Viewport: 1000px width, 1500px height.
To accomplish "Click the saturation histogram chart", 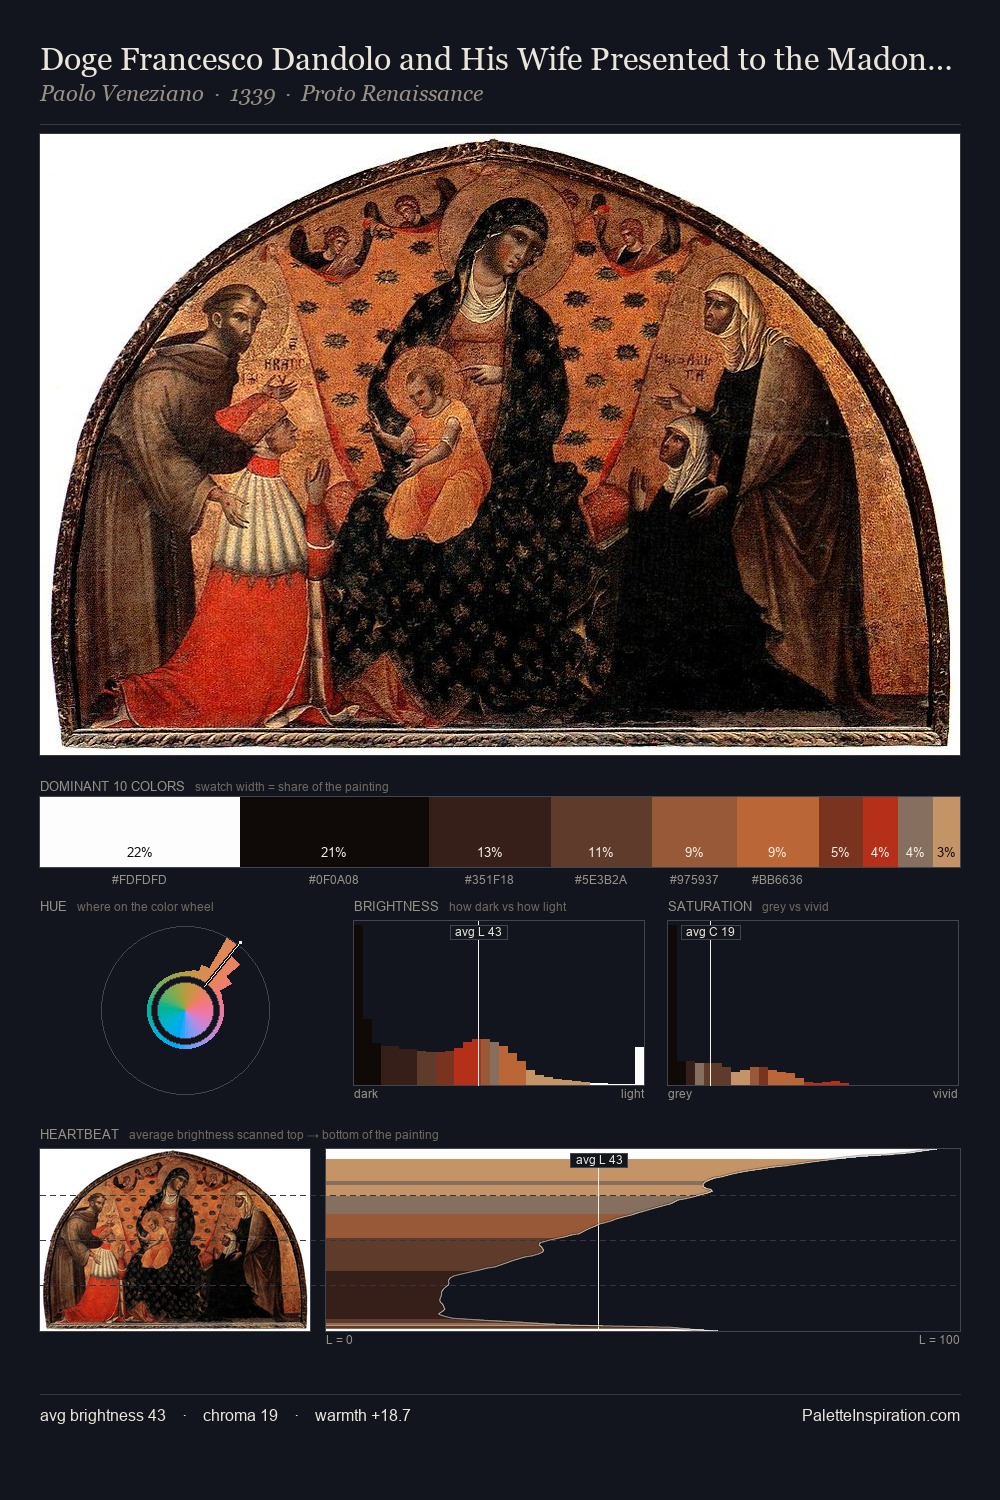I will point(813,1003).
